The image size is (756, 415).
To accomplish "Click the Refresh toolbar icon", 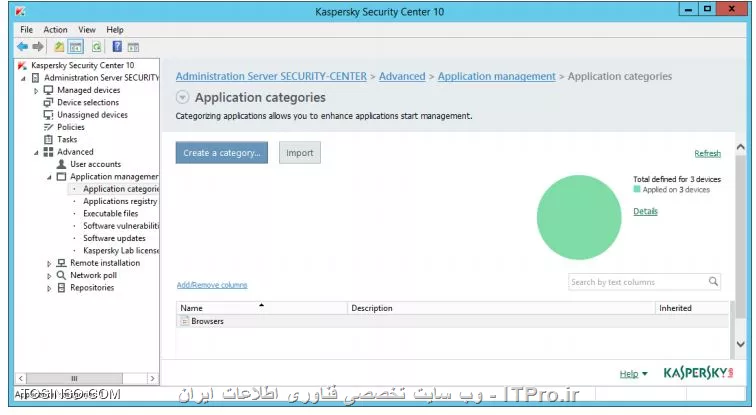I will coord(97,47).
